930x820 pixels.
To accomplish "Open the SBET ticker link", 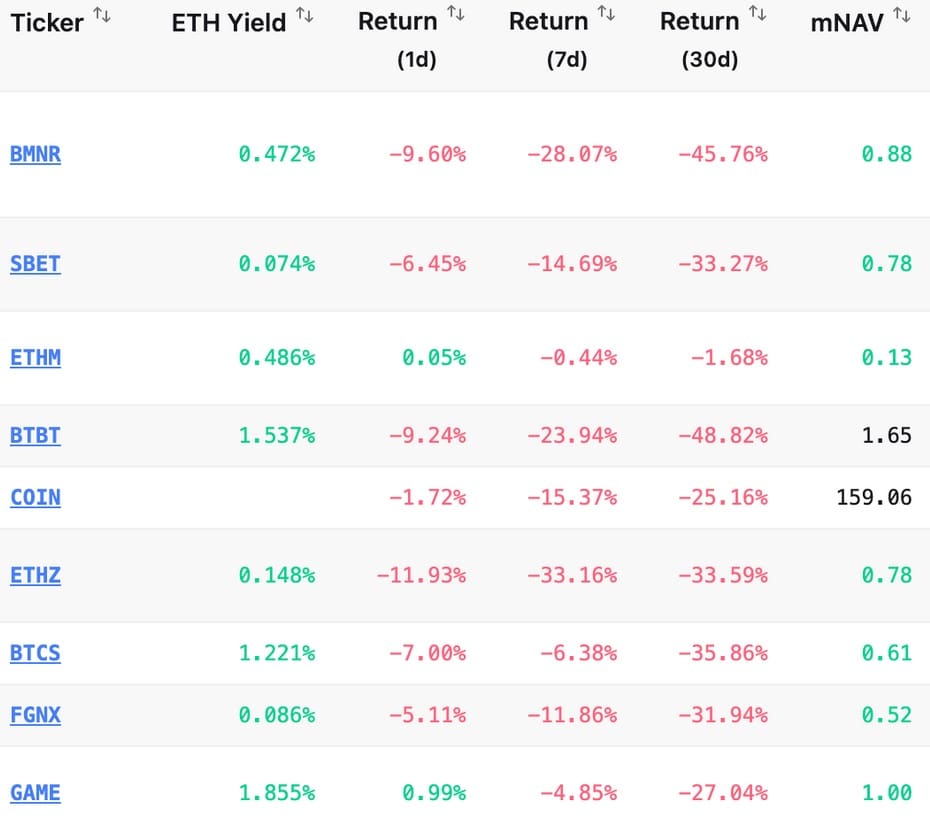I will 34,264.
